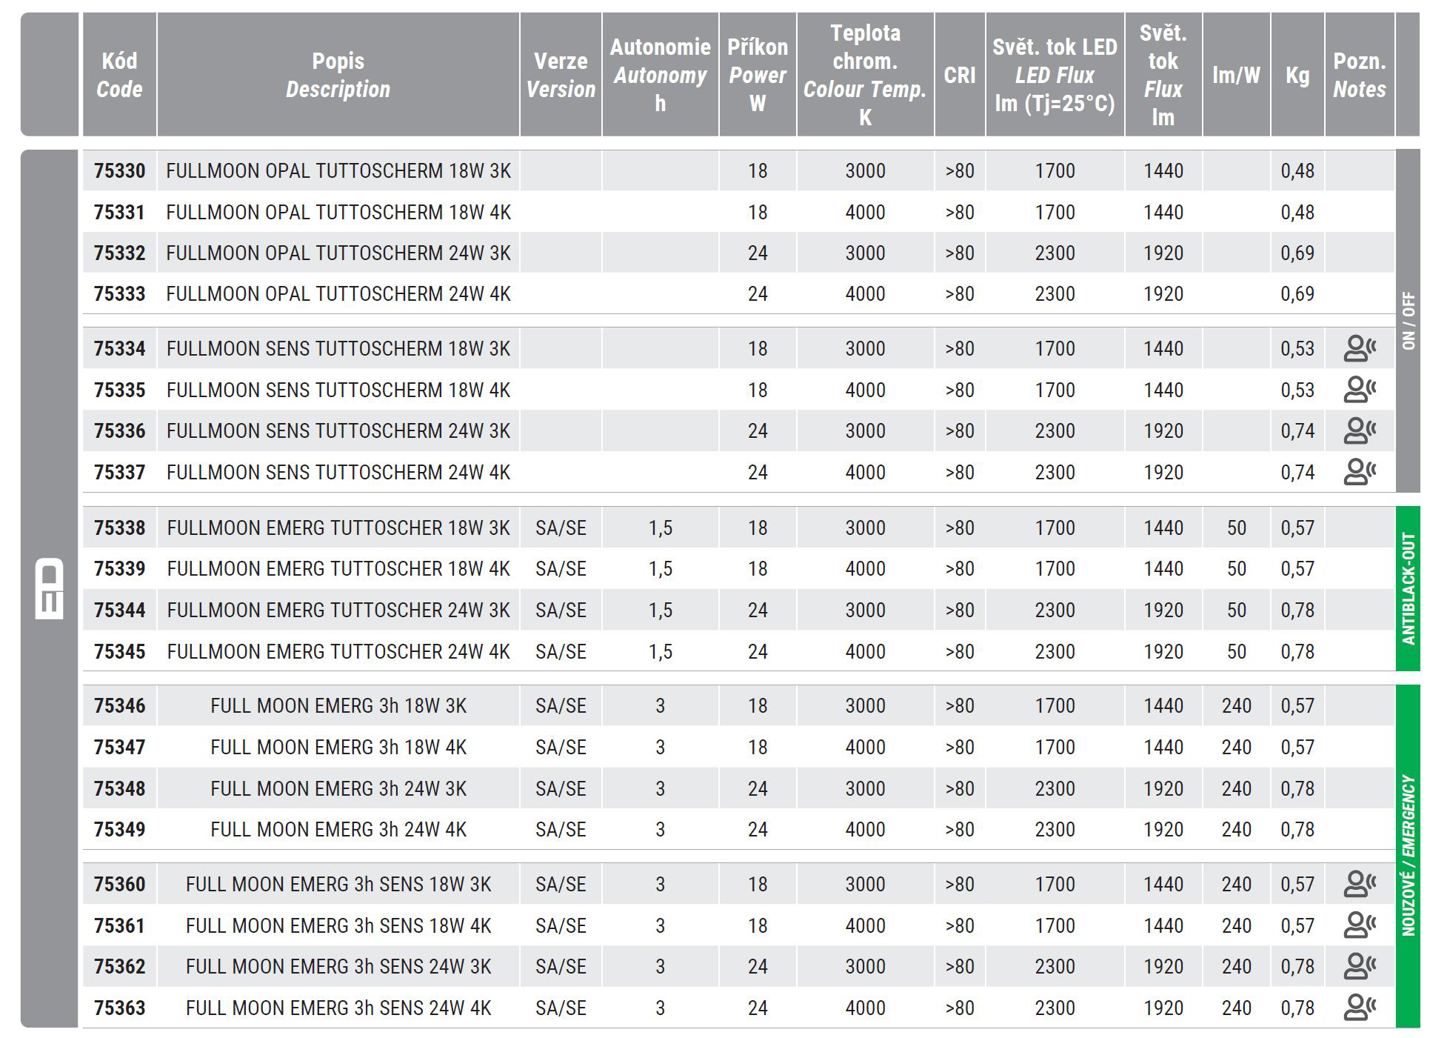
Task: Select code 75338
Action: (120, 527)
